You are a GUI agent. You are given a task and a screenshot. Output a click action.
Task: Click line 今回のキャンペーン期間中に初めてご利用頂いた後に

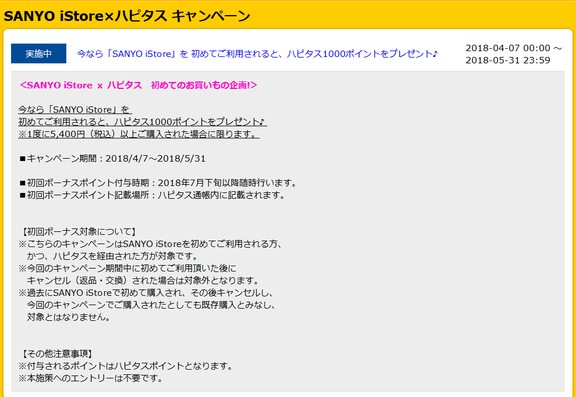pyautogui.click(x=128, y=268)
